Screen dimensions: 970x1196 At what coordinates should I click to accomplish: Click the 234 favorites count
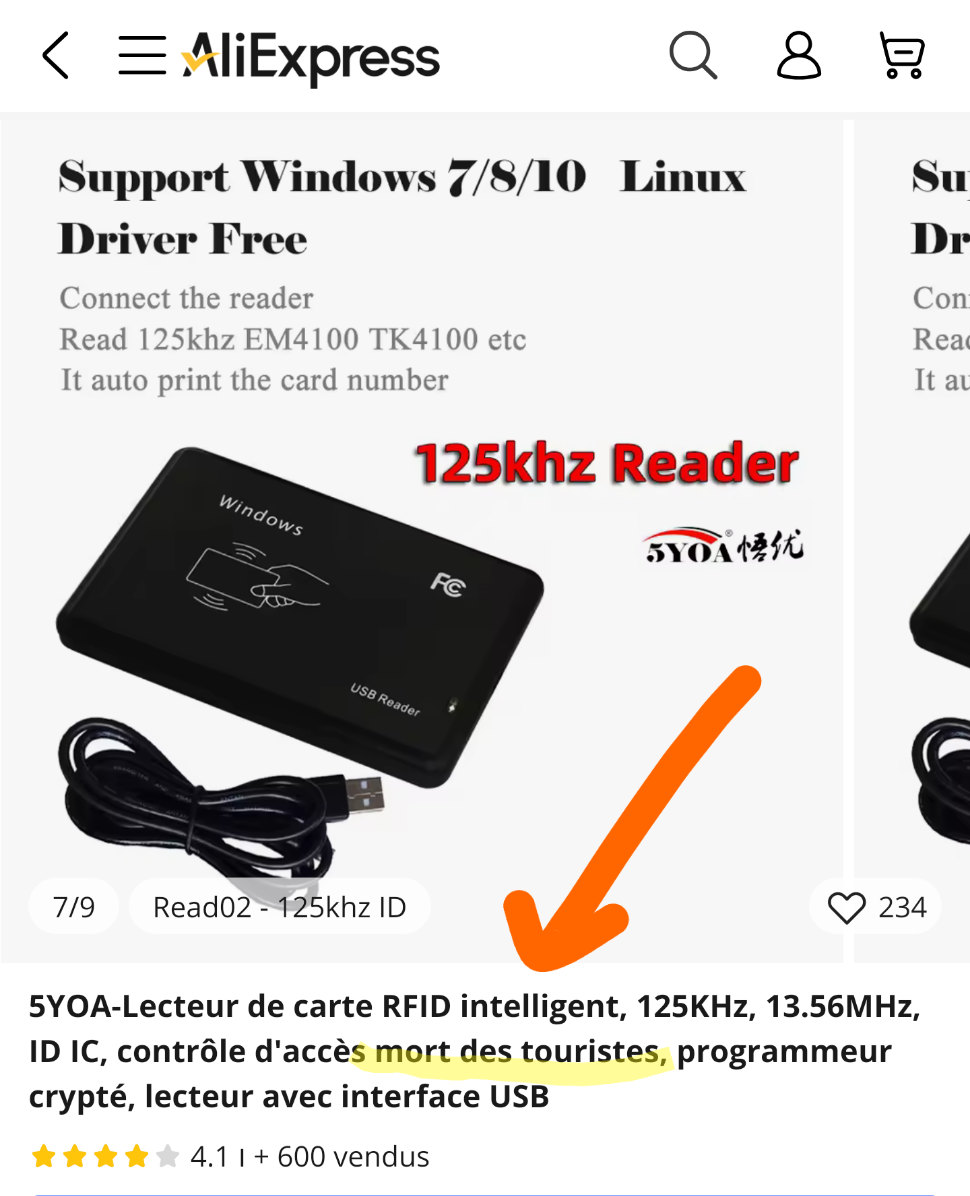tap(902, 908)
